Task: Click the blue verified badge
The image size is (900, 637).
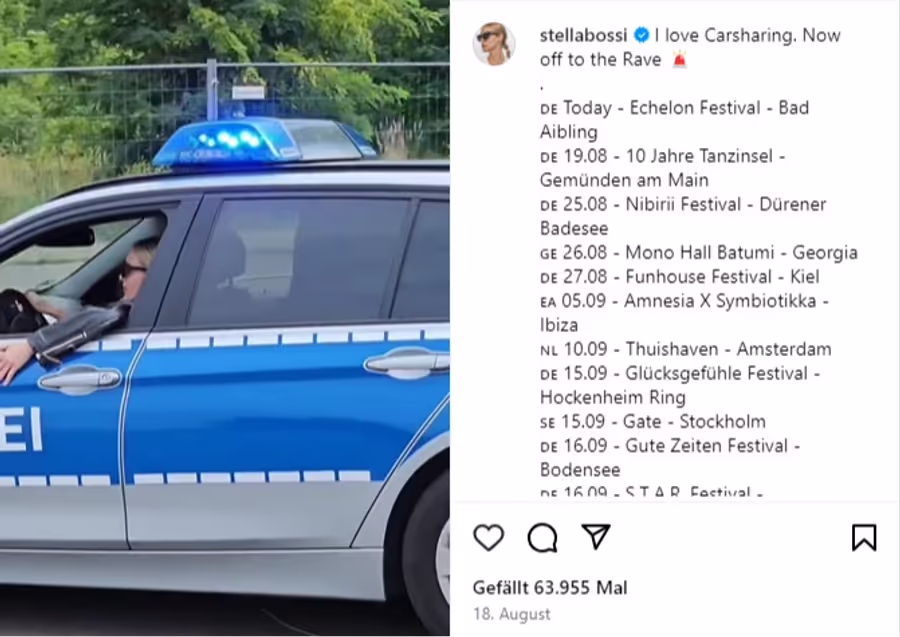Action: pos(641,36)
